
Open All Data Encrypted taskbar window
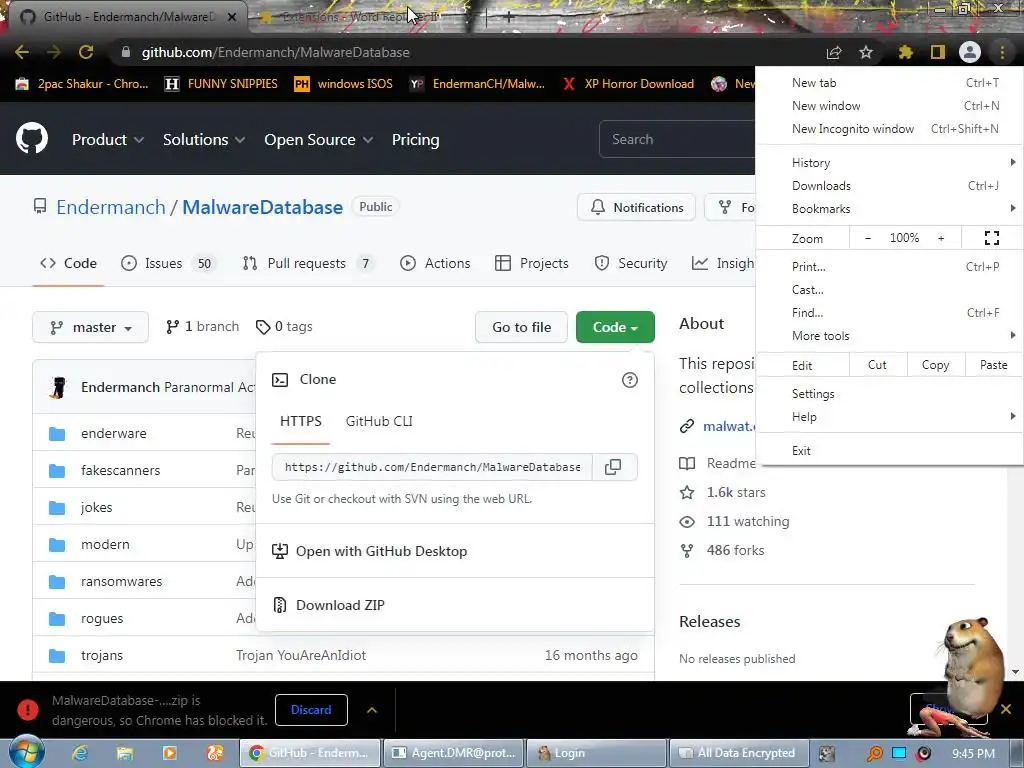740,753
